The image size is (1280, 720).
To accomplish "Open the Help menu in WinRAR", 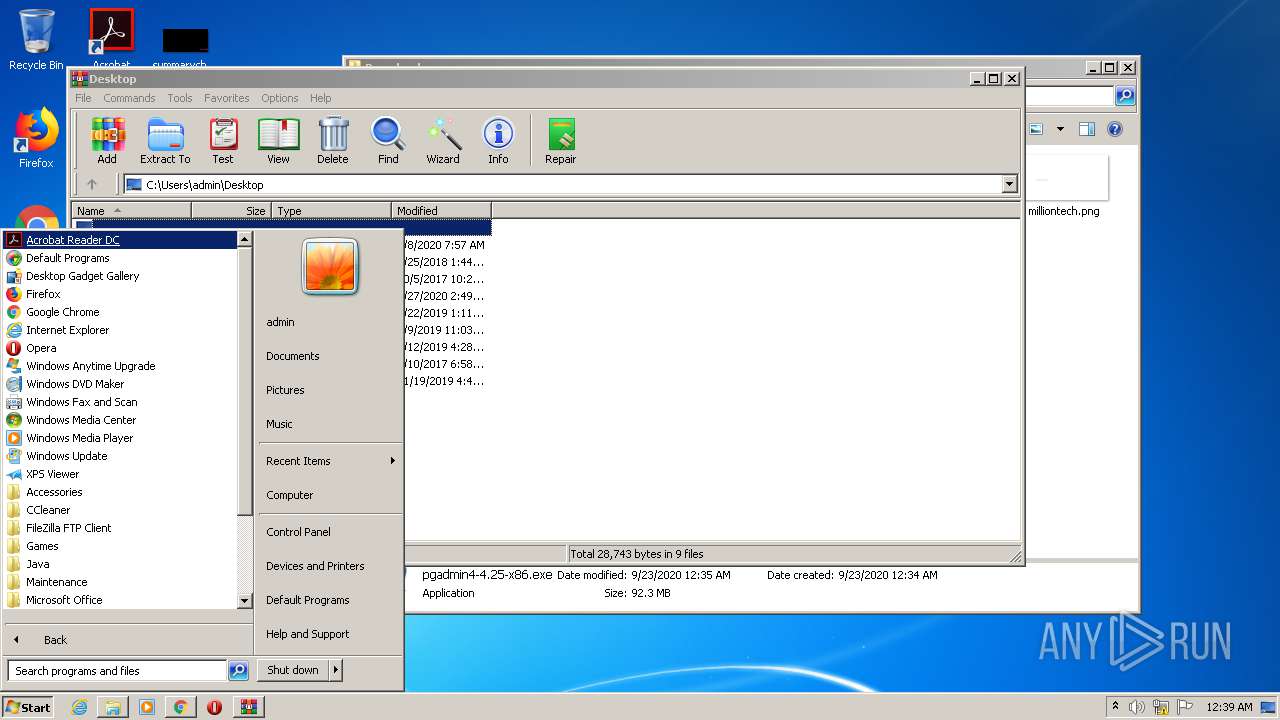I will click(321, 98).
